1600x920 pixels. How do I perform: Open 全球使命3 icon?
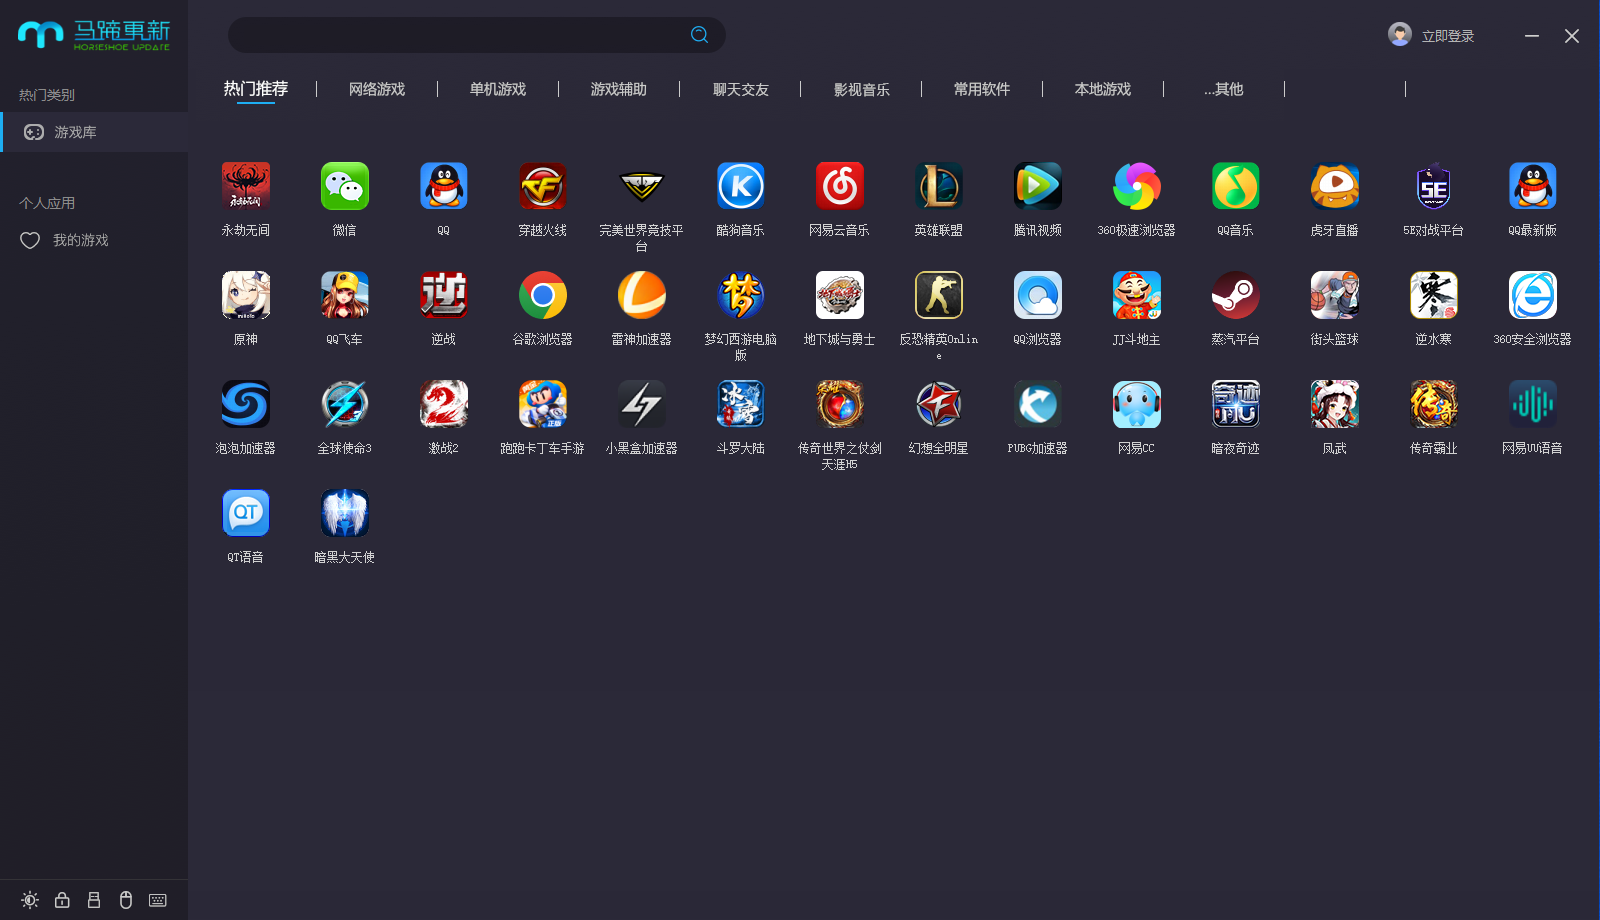[x=344, y=404]
